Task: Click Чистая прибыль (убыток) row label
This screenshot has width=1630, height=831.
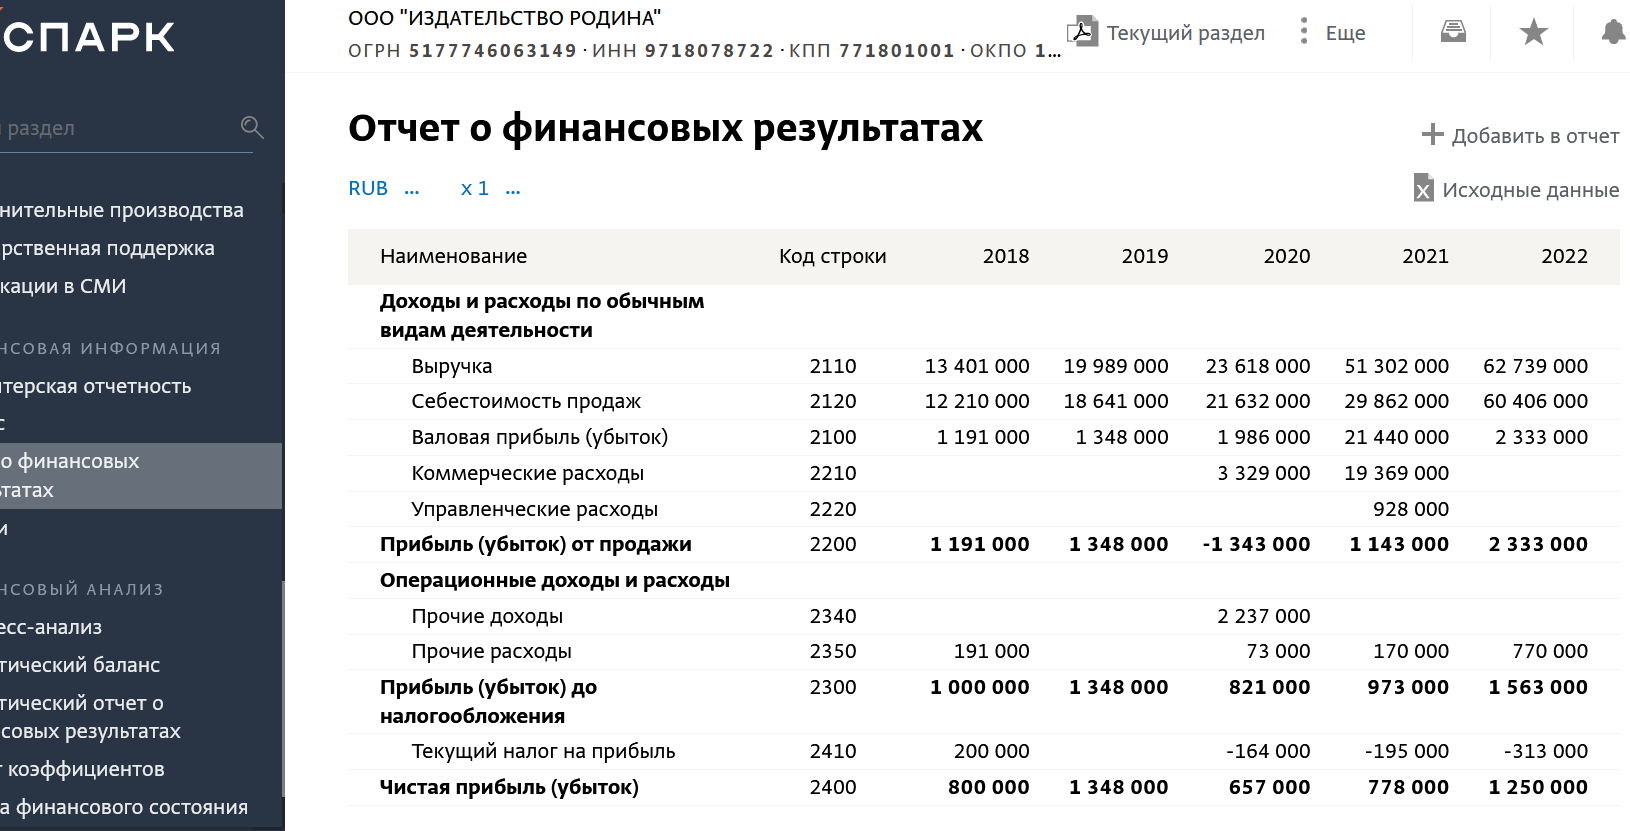Action: point(508,787)
